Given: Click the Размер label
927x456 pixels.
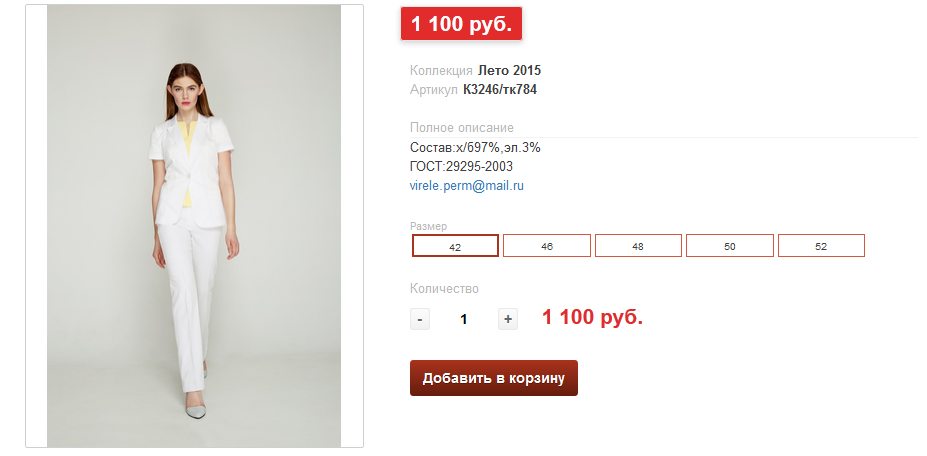Looking at the screenshot, I should [429, 226].
